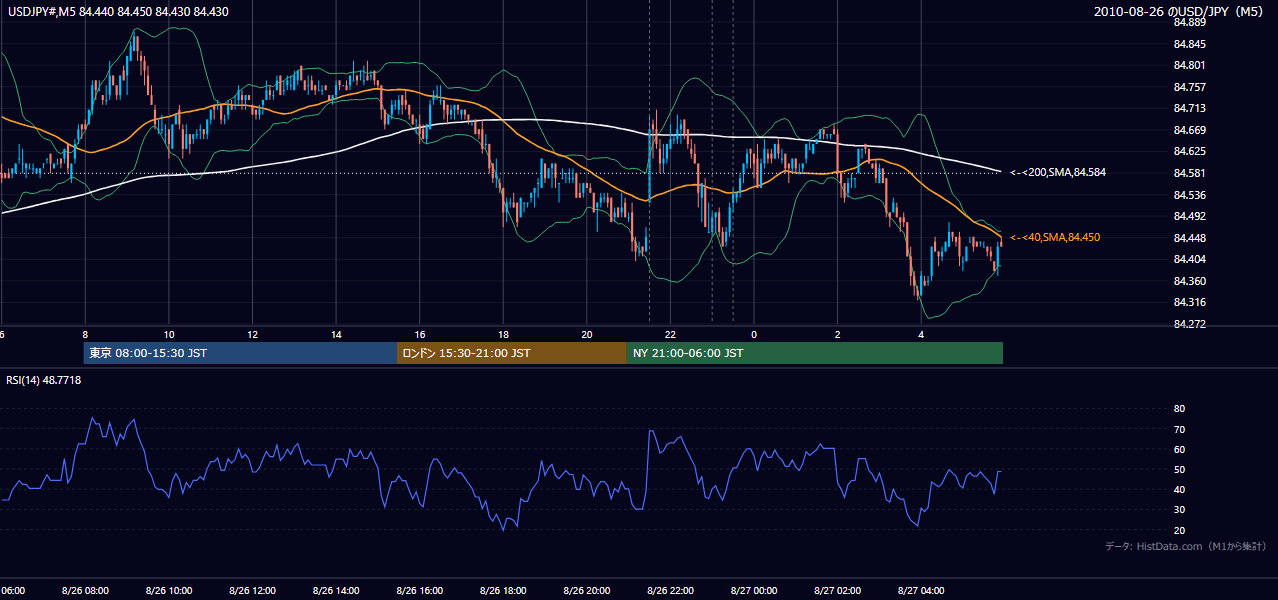Viewport: 1278px width, 600px height.
Task: Click hour label 14 under the price chart
Action: [336, 334]
